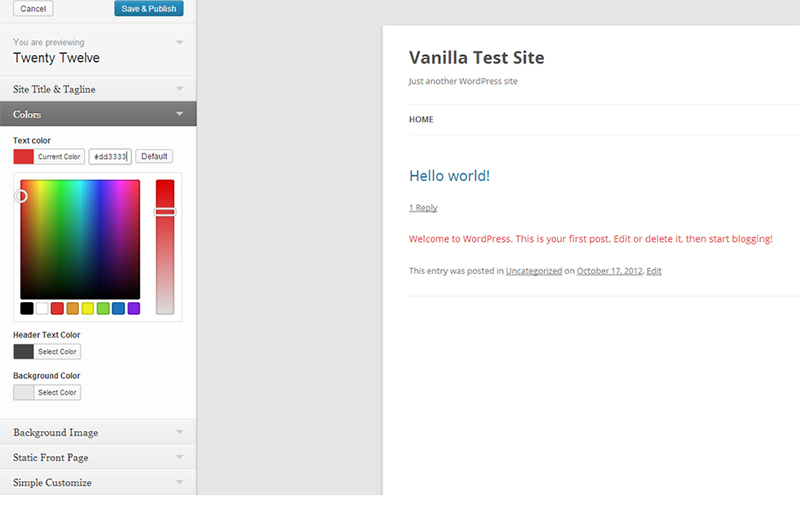
Task: Reset text color with Default button
Action: click(154, 157)
